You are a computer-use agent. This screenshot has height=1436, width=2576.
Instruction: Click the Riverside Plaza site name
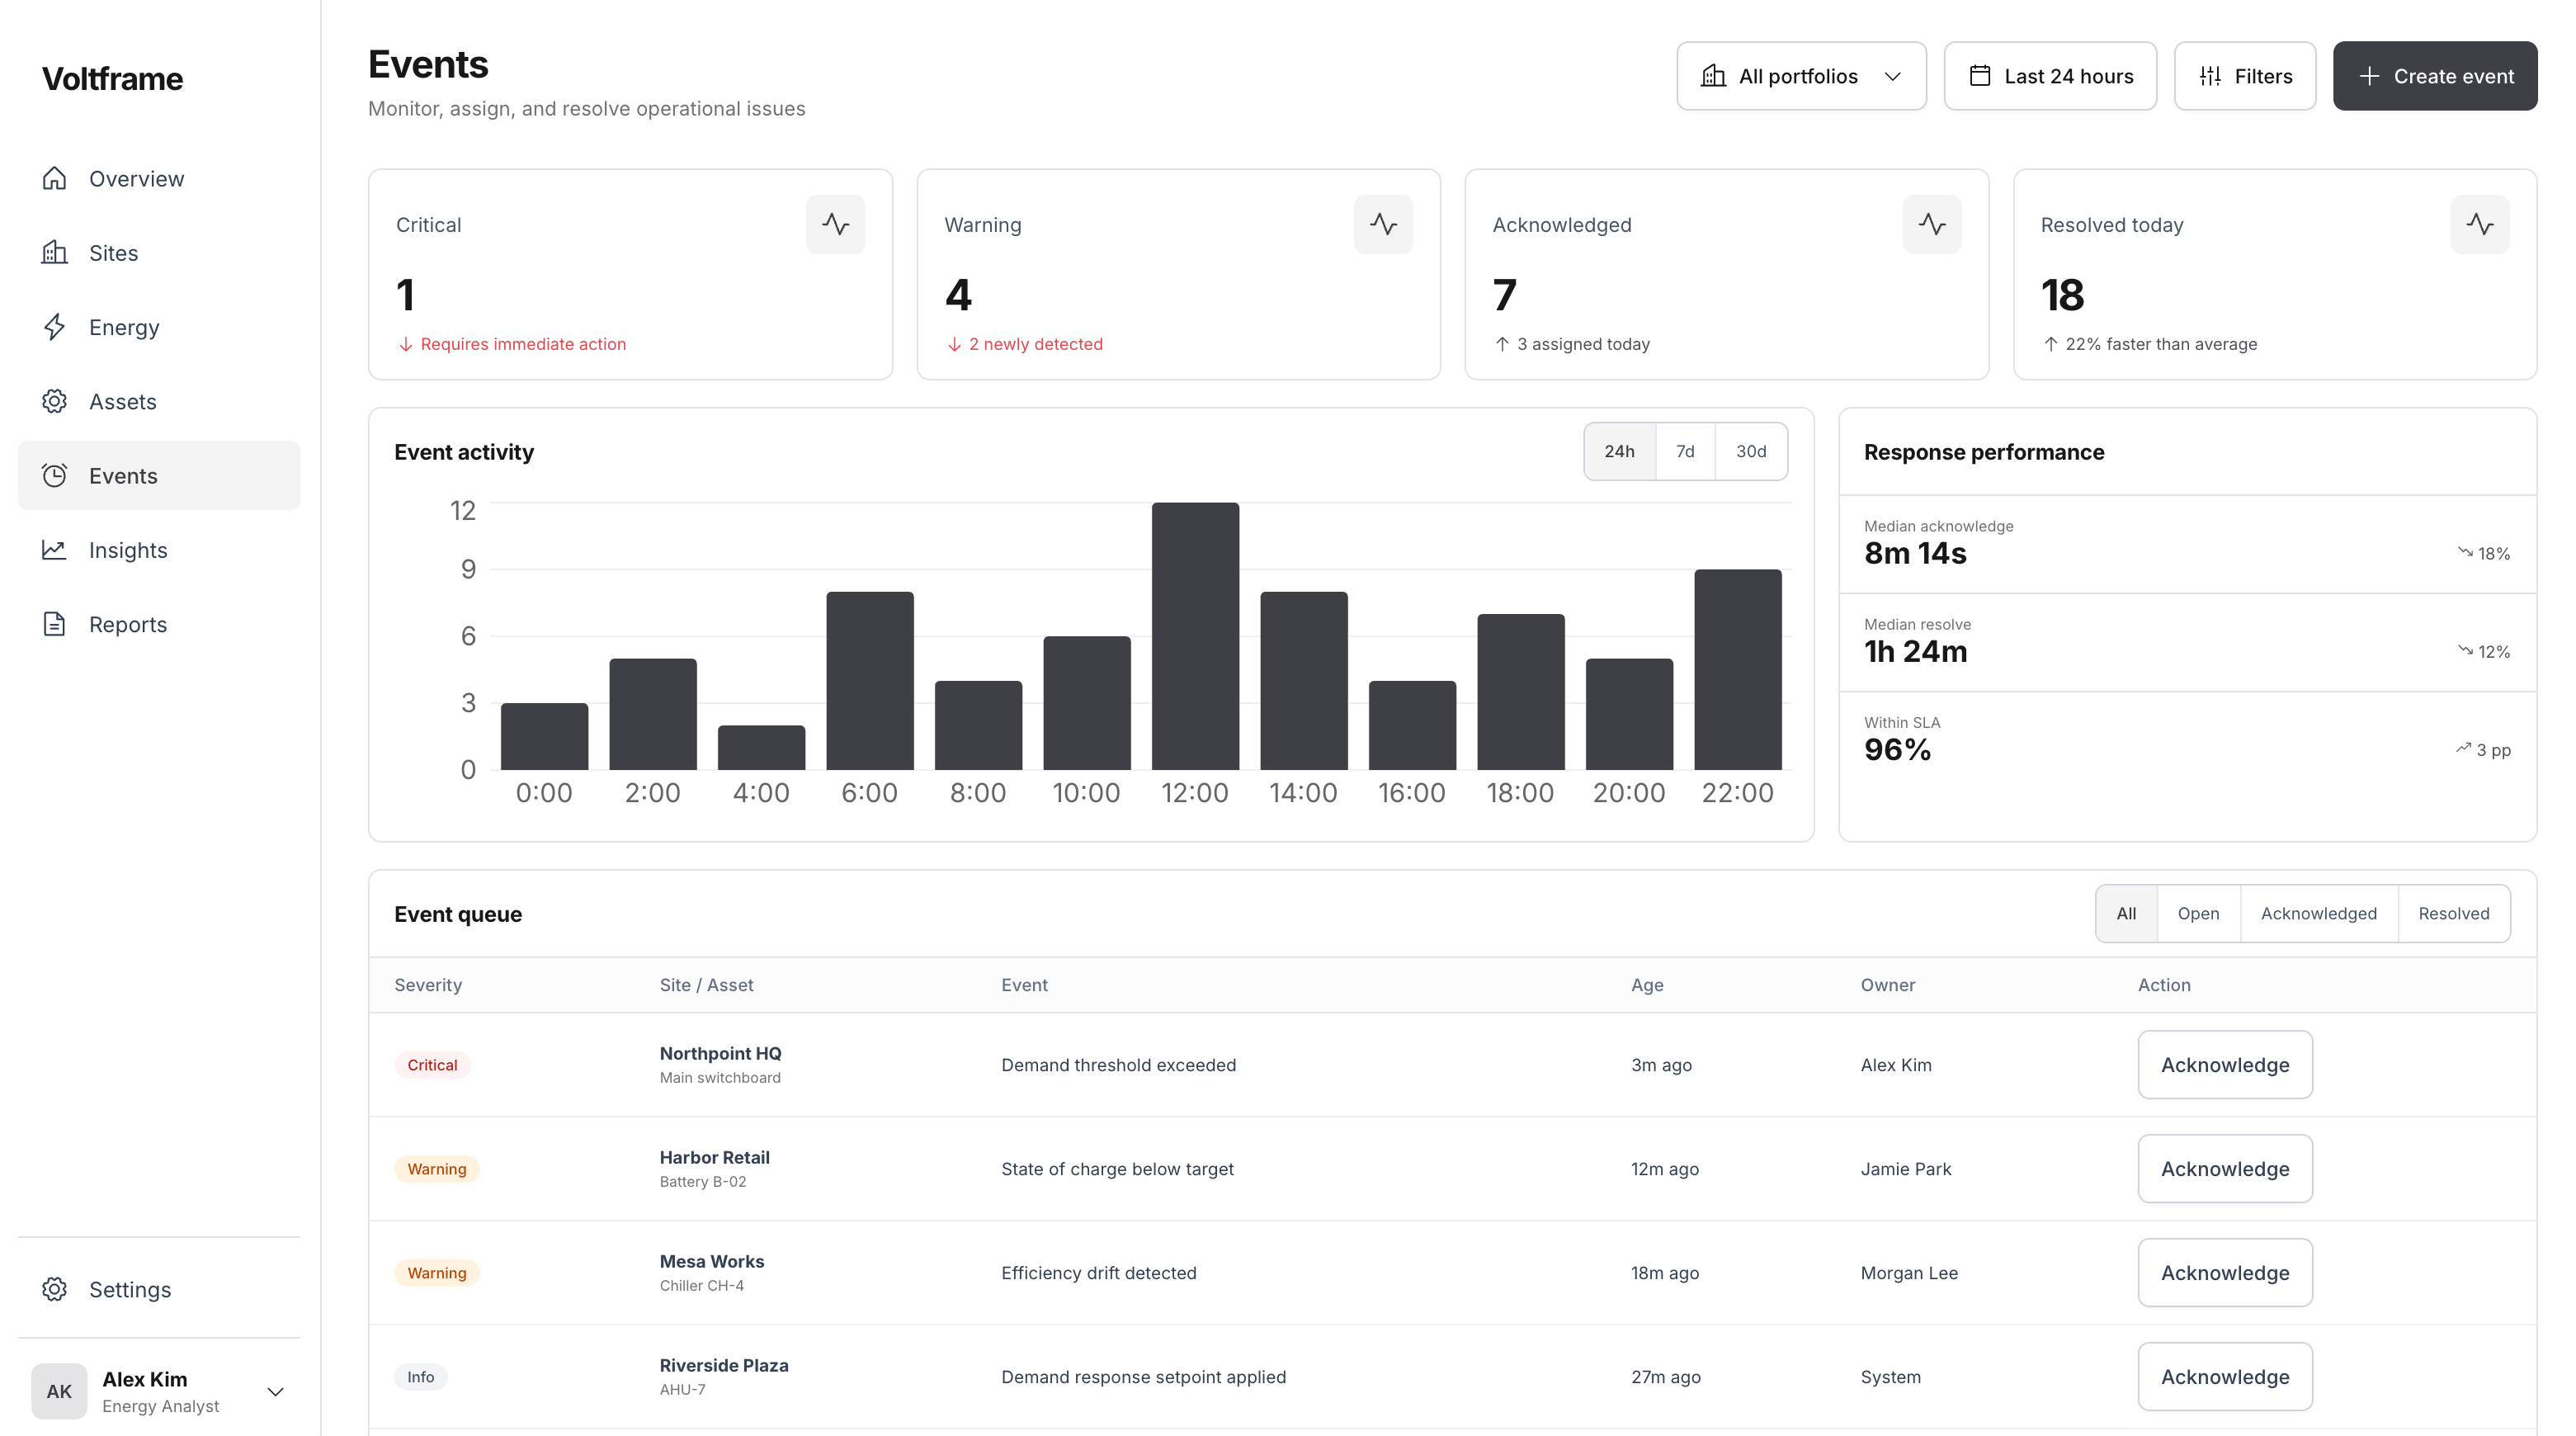[724, 1365]
